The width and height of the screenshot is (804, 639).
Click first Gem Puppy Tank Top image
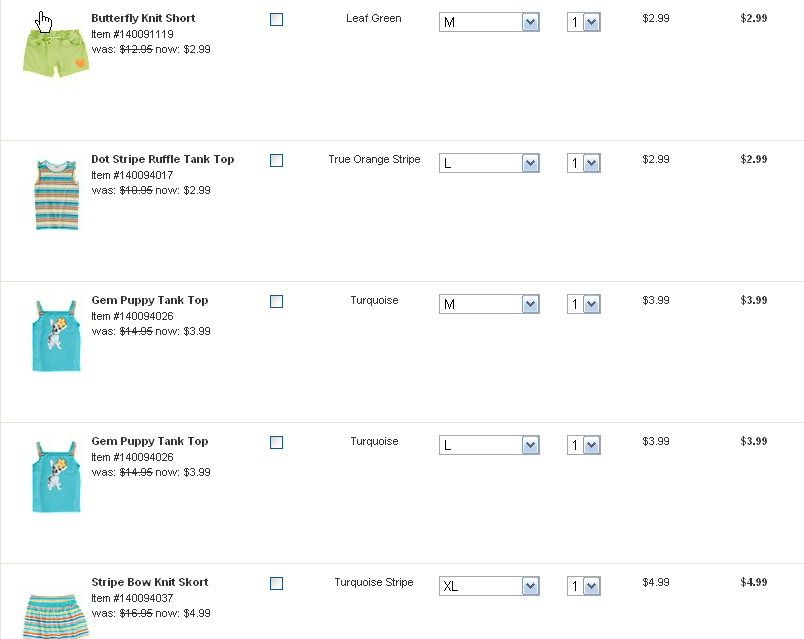(55, 336)
